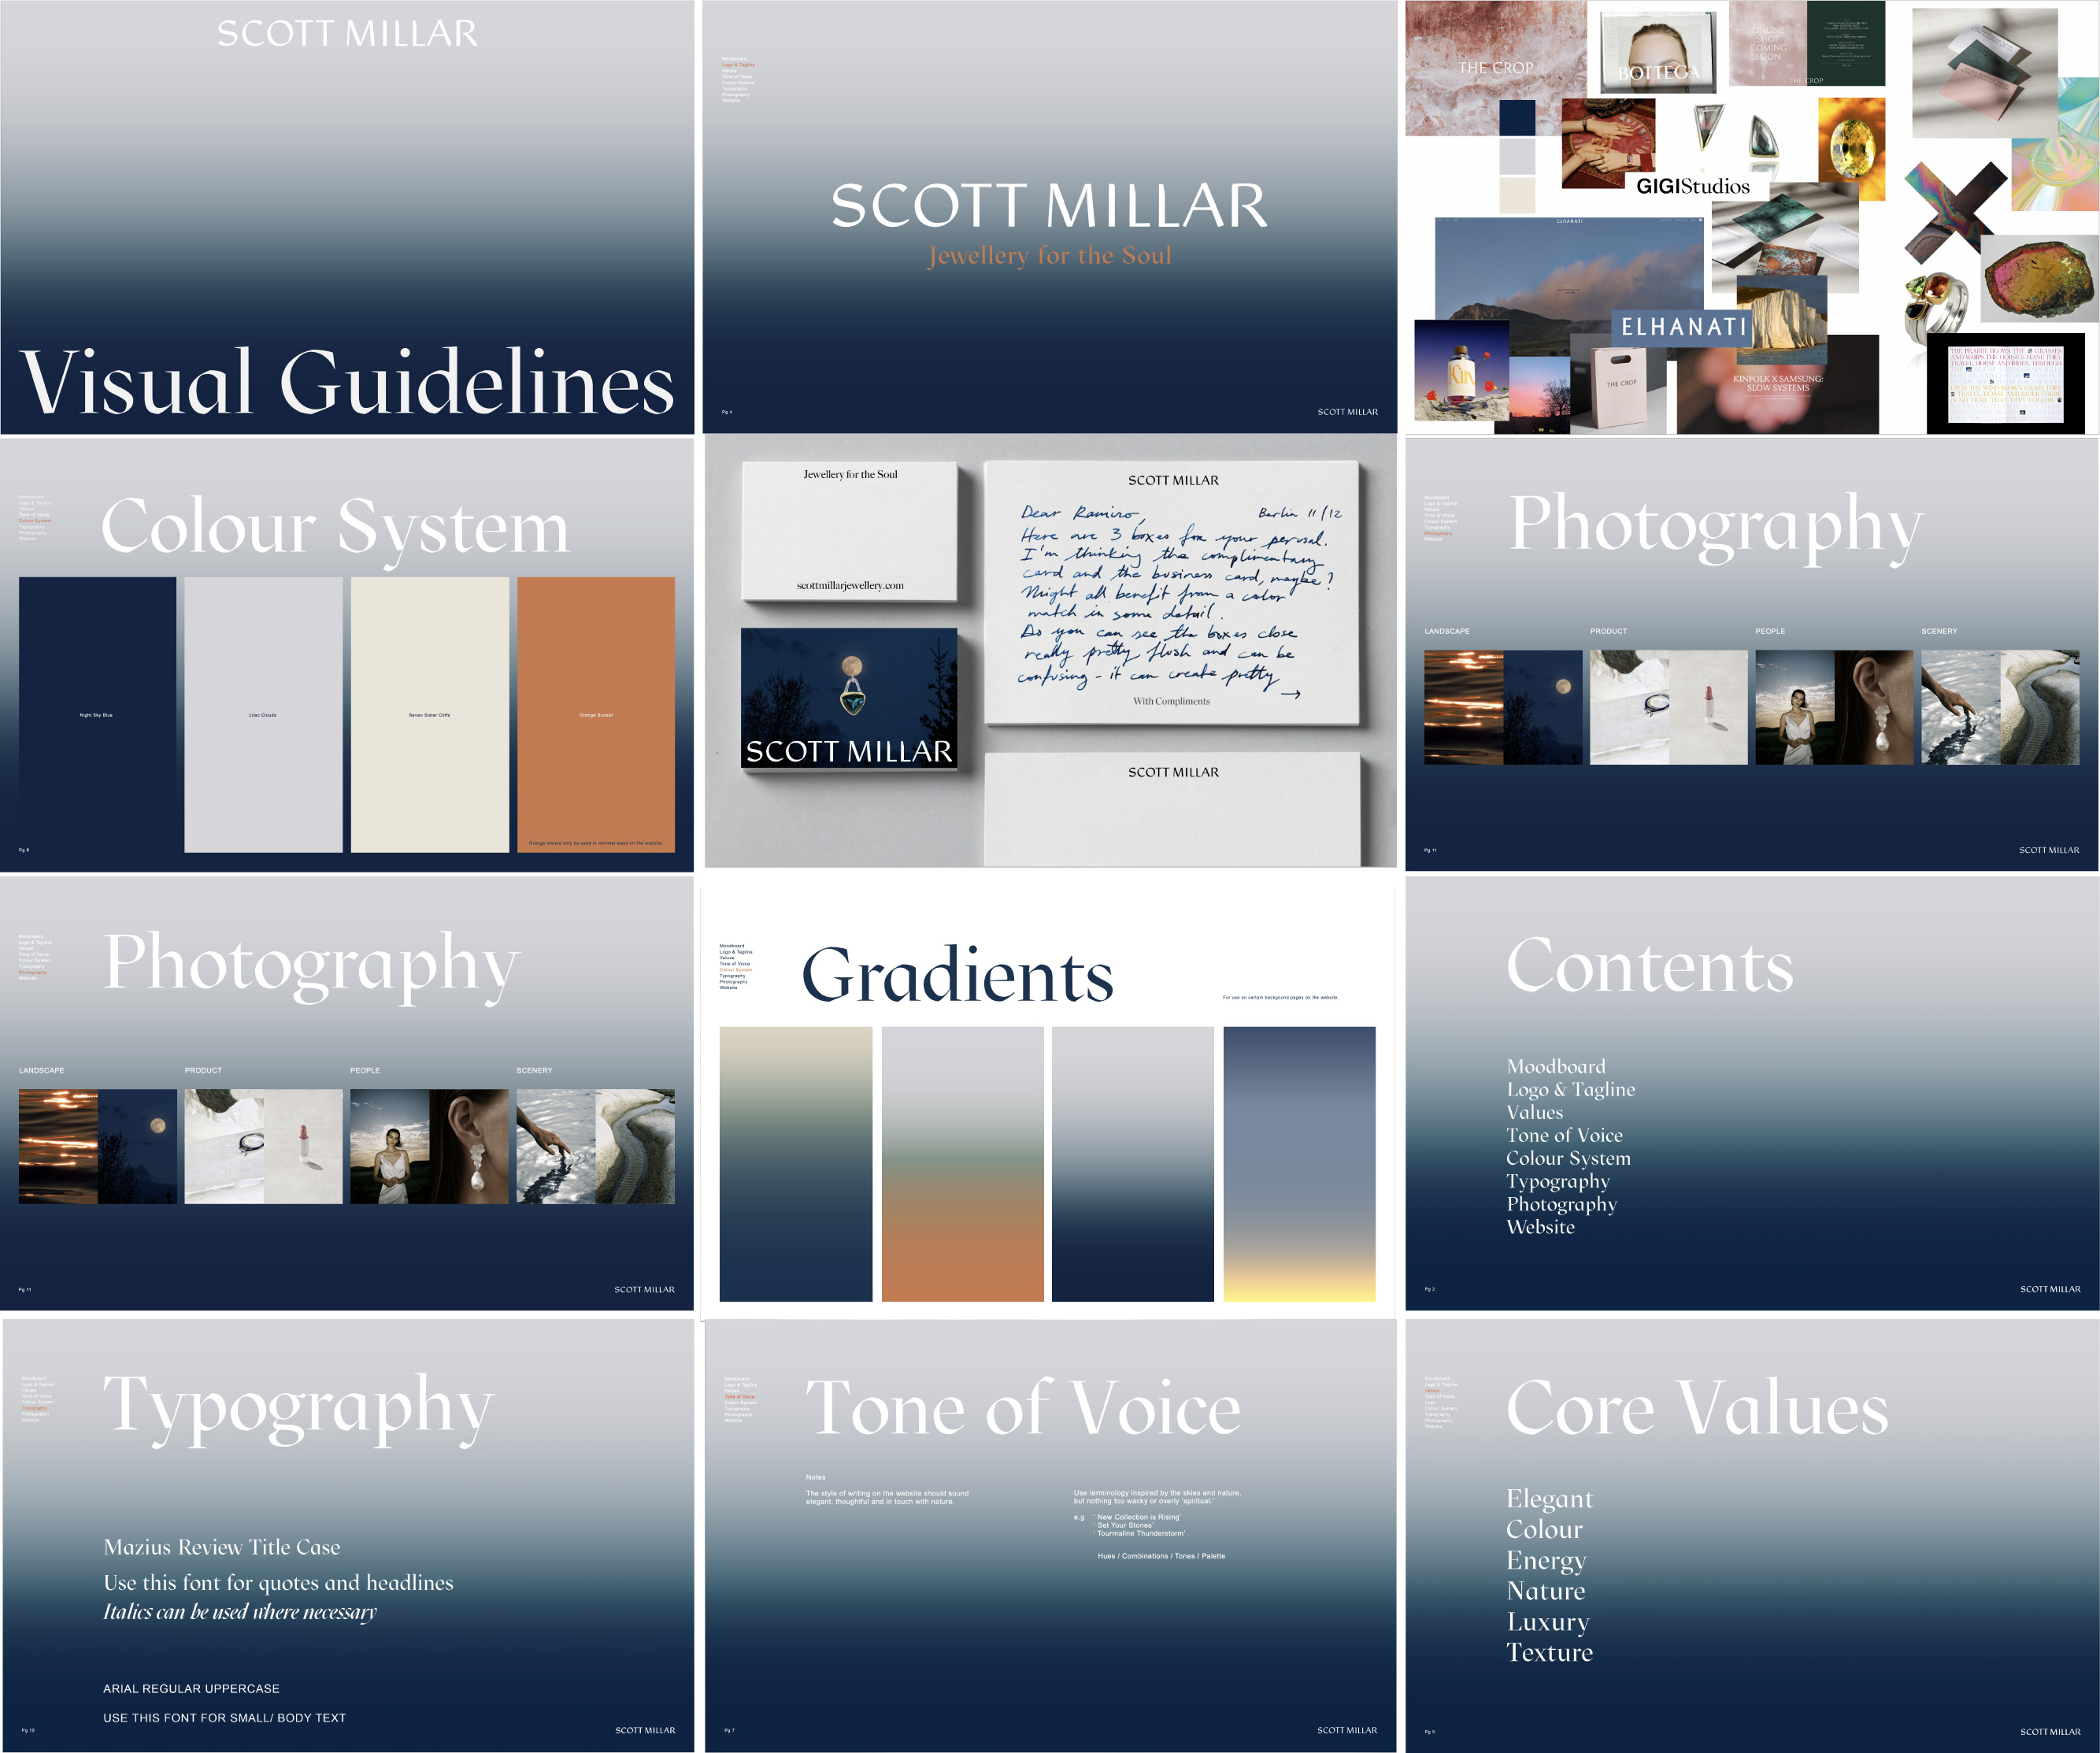Select the Orange Sunset colour swatch

click(596, 714)
